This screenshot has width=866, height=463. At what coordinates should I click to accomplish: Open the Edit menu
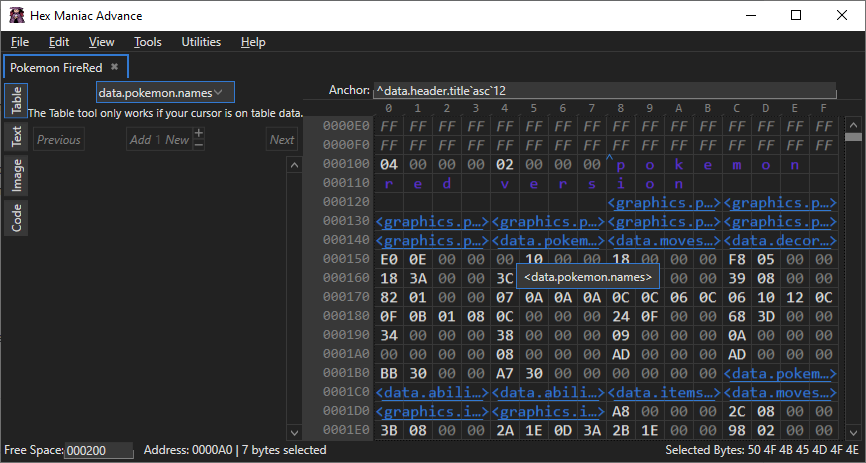pos(59,42)
